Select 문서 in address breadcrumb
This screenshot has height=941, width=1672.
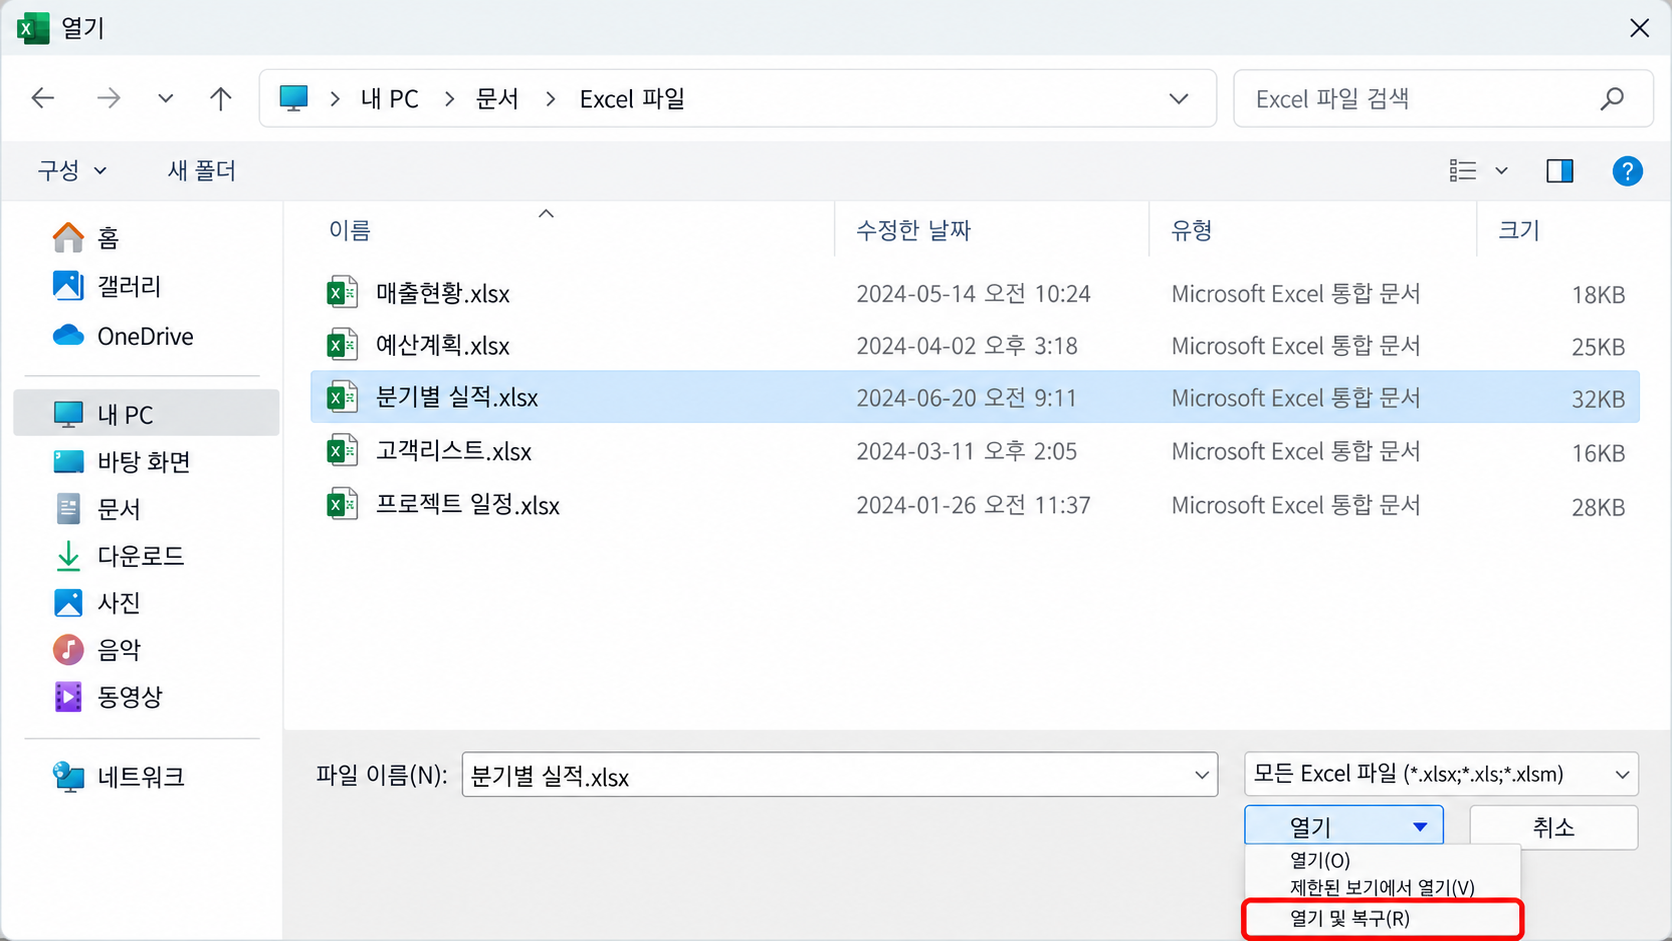497,99
